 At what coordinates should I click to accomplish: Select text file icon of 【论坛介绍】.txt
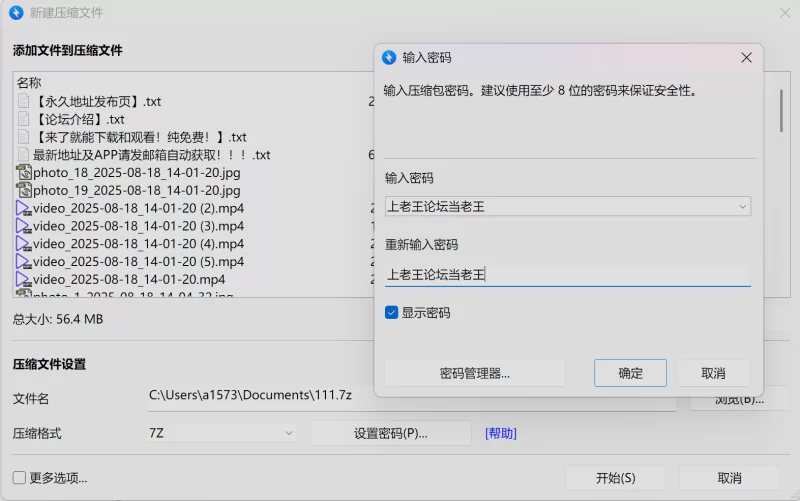[23, 119]
